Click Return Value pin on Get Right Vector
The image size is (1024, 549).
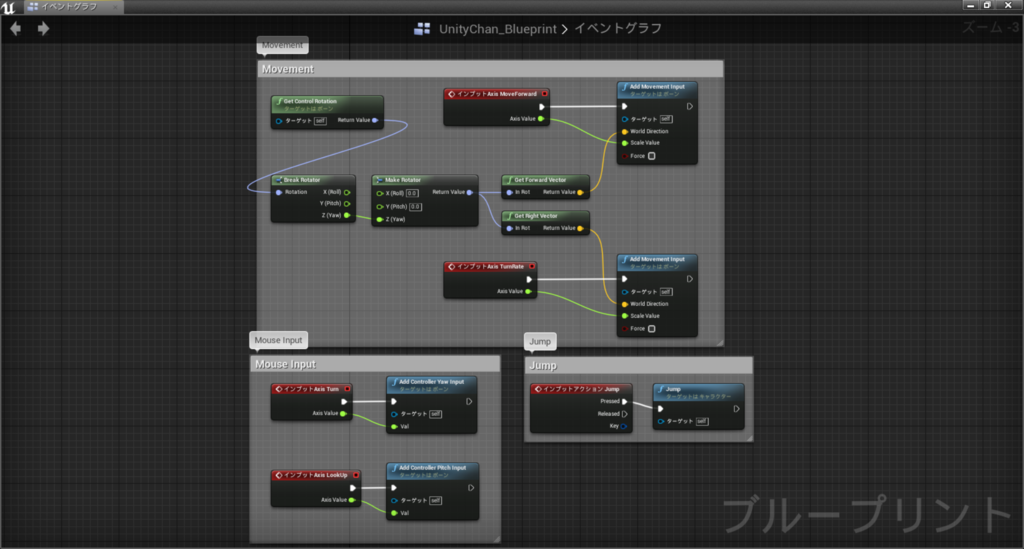(x=580, y=228)
